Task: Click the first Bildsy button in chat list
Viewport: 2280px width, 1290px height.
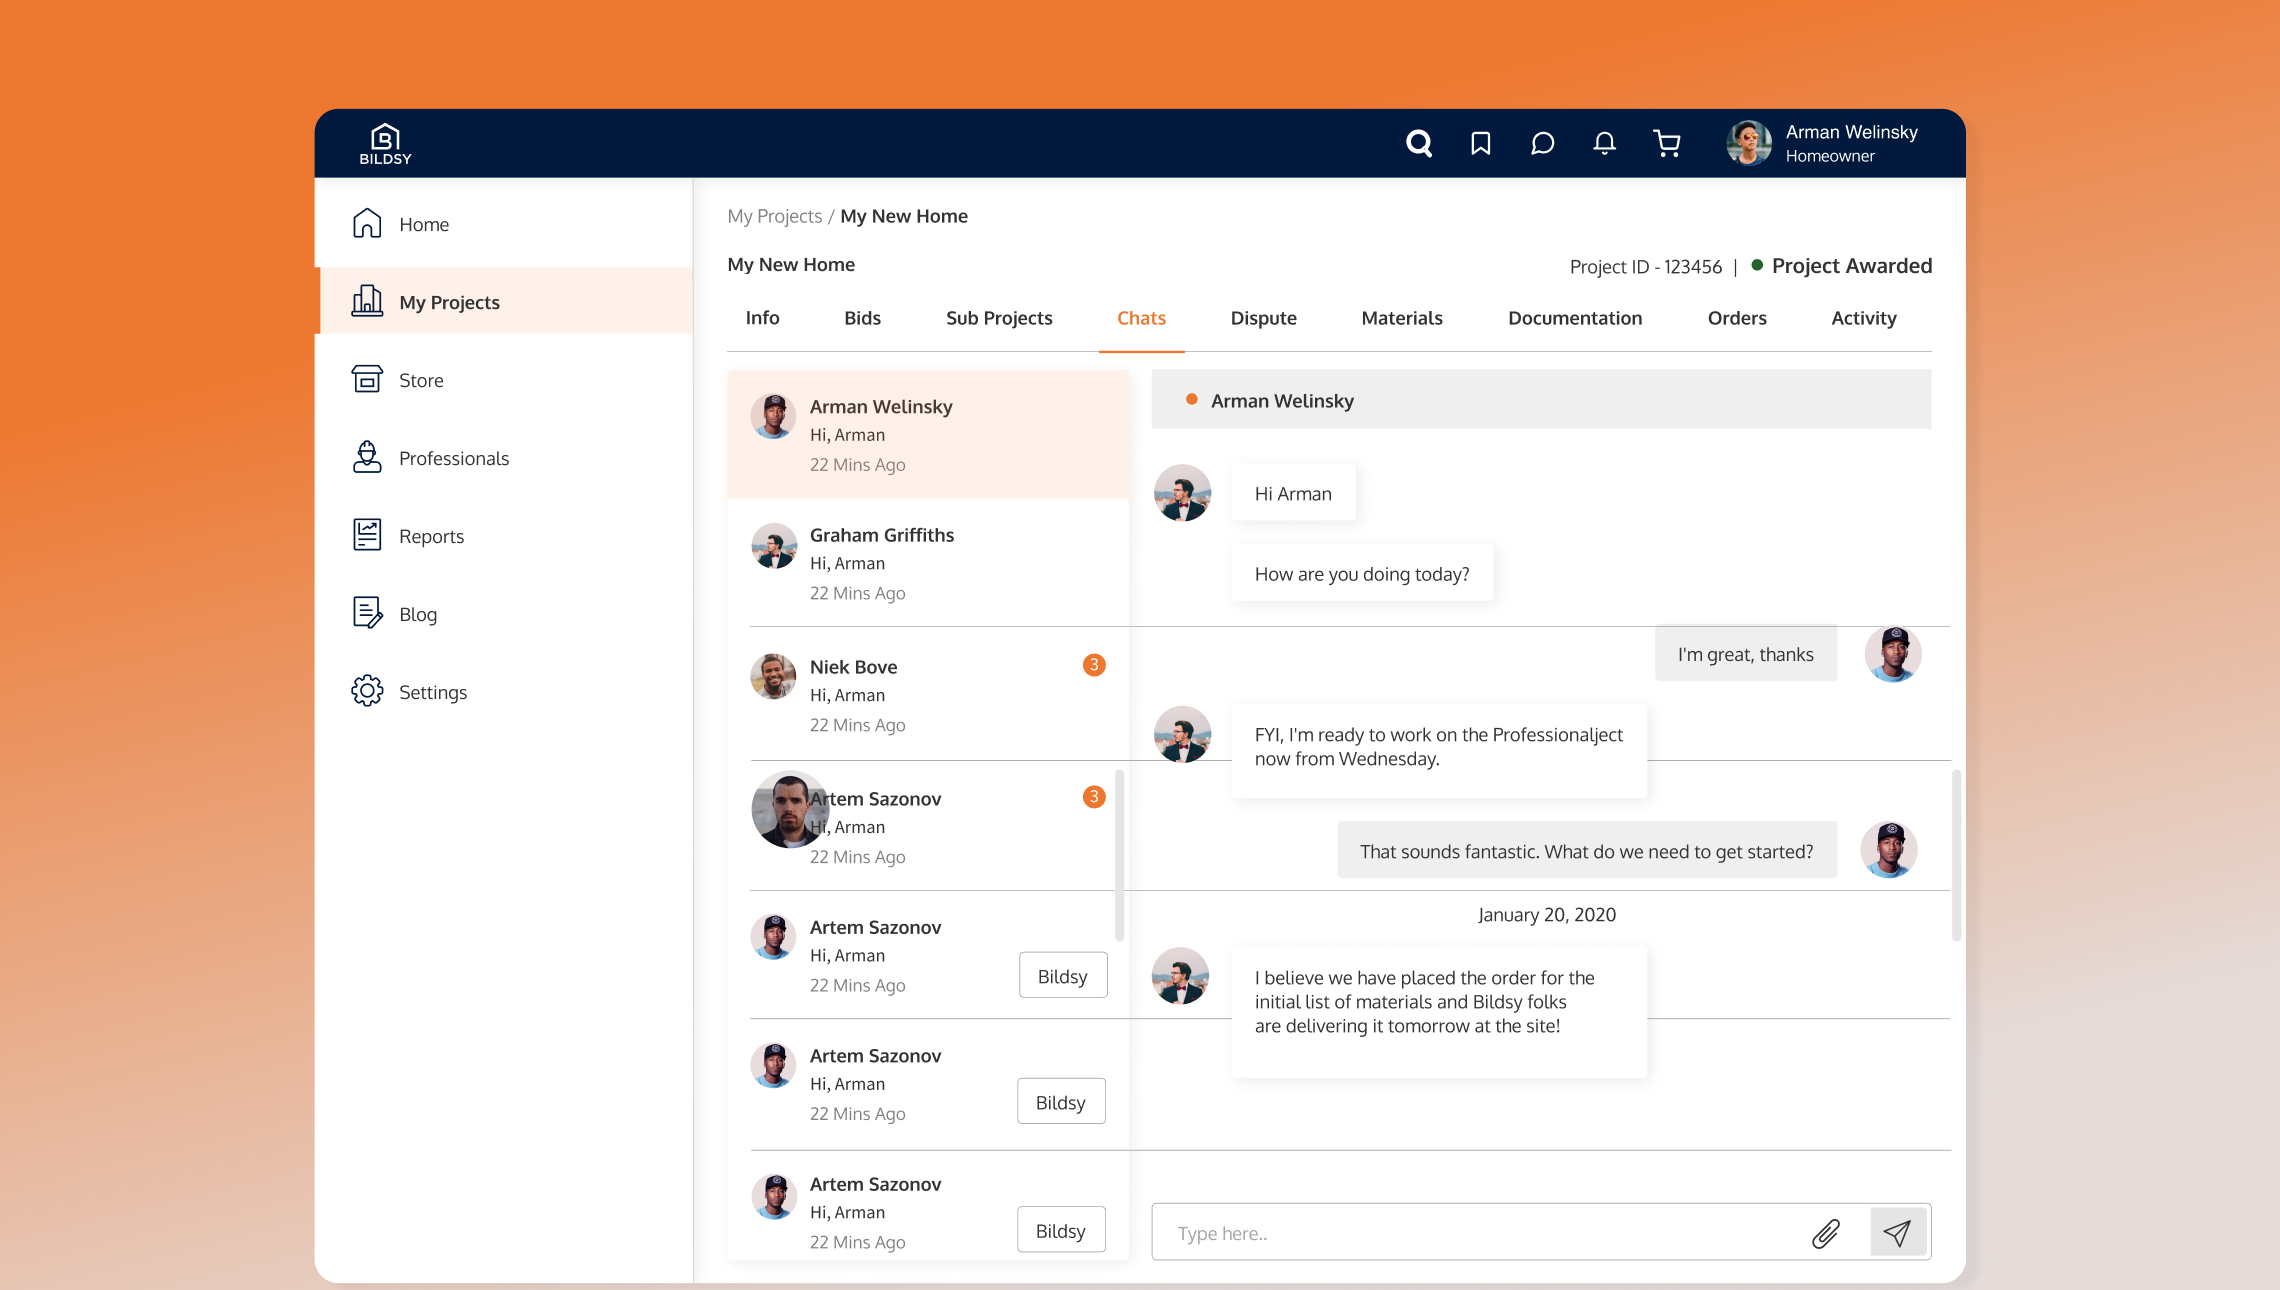Action: (1062, 976)
